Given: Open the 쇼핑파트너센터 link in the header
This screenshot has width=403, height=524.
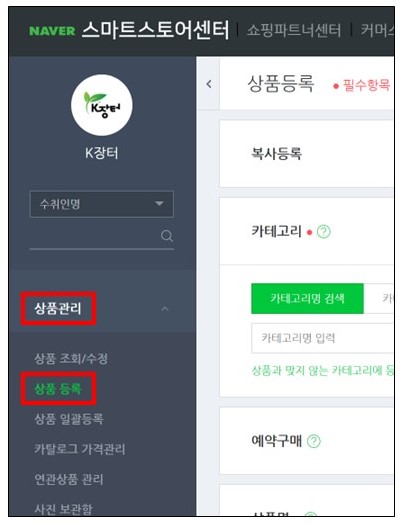Looking at the screenshot, I should [x=294, y=30].
